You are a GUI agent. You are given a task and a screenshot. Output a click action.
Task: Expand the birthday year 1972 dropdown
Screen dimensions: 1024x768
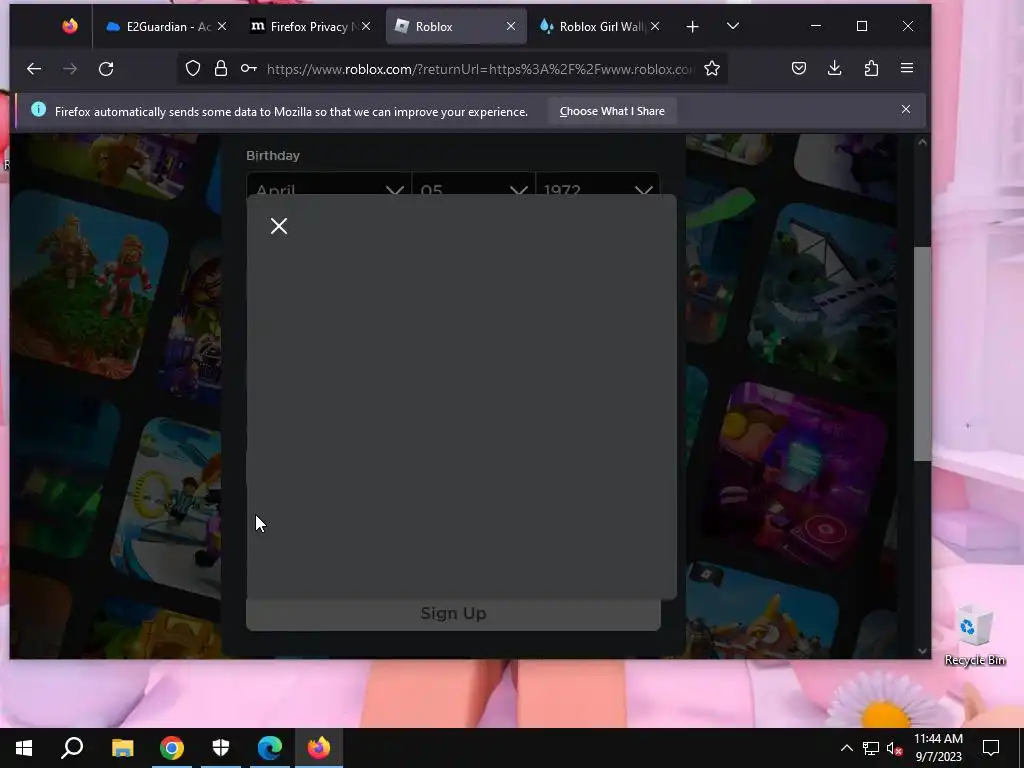click(598, 184)
